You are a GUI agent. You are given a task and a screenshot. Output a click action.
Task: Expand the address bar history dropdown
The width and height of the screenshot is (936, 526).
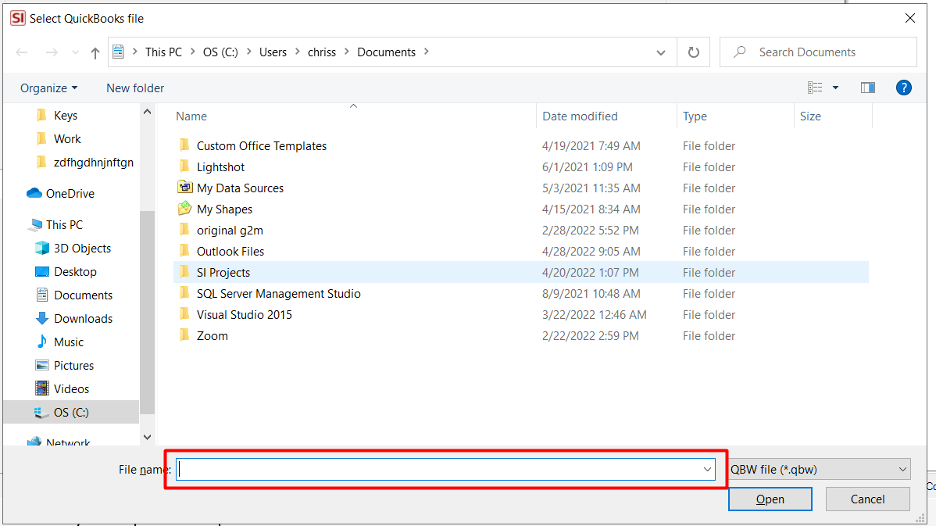661,52
